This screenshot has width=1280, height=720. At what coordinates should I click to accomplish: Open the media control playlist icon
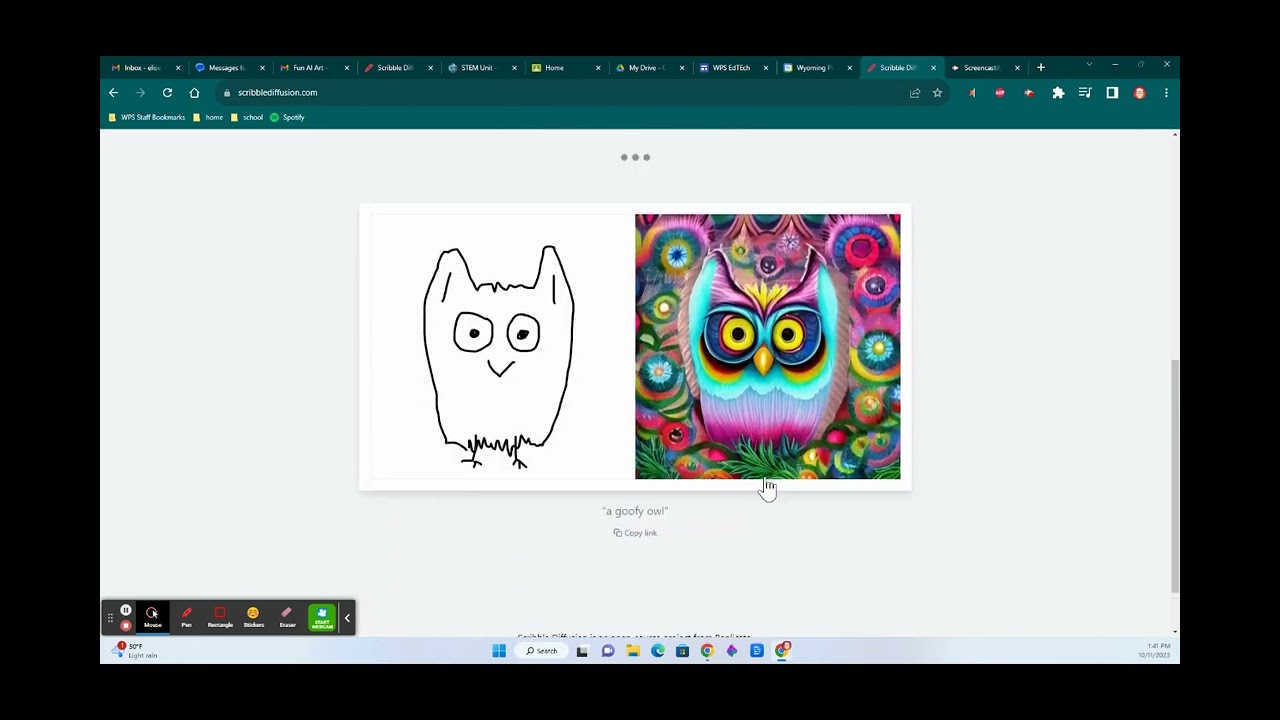tap(1085, 93)
